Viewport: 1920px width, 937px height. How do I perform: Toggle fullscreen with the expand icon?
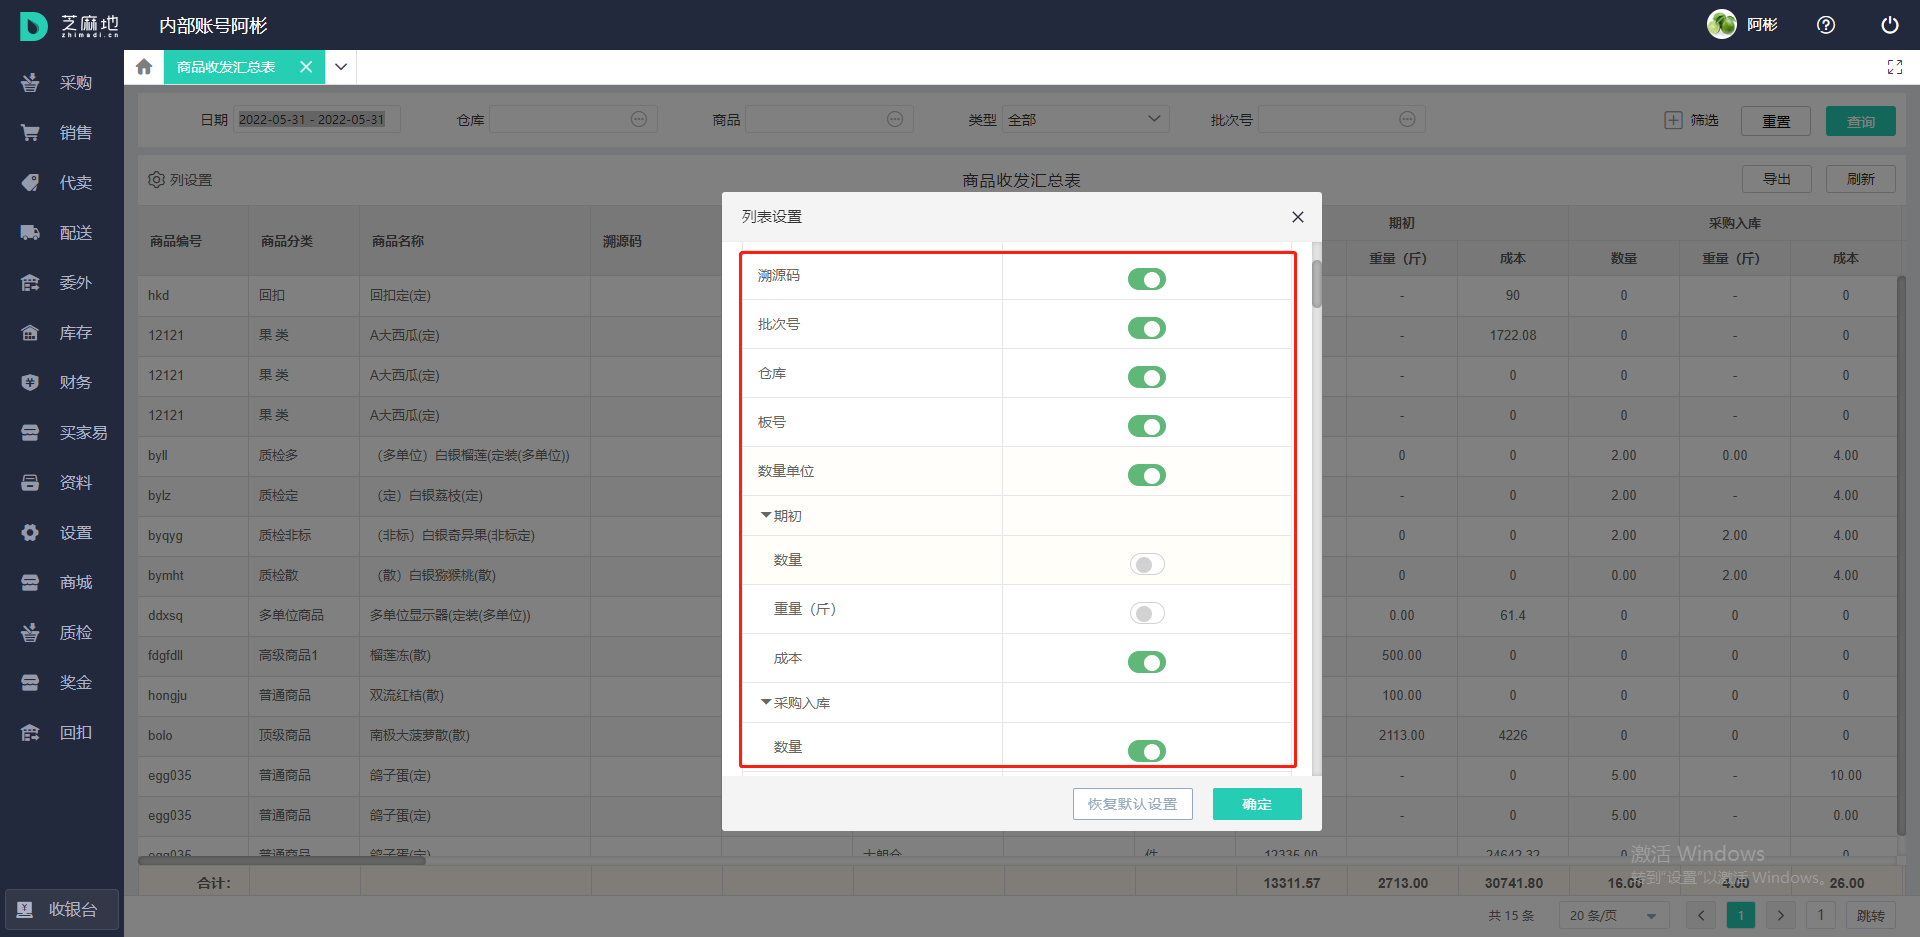1895,67
